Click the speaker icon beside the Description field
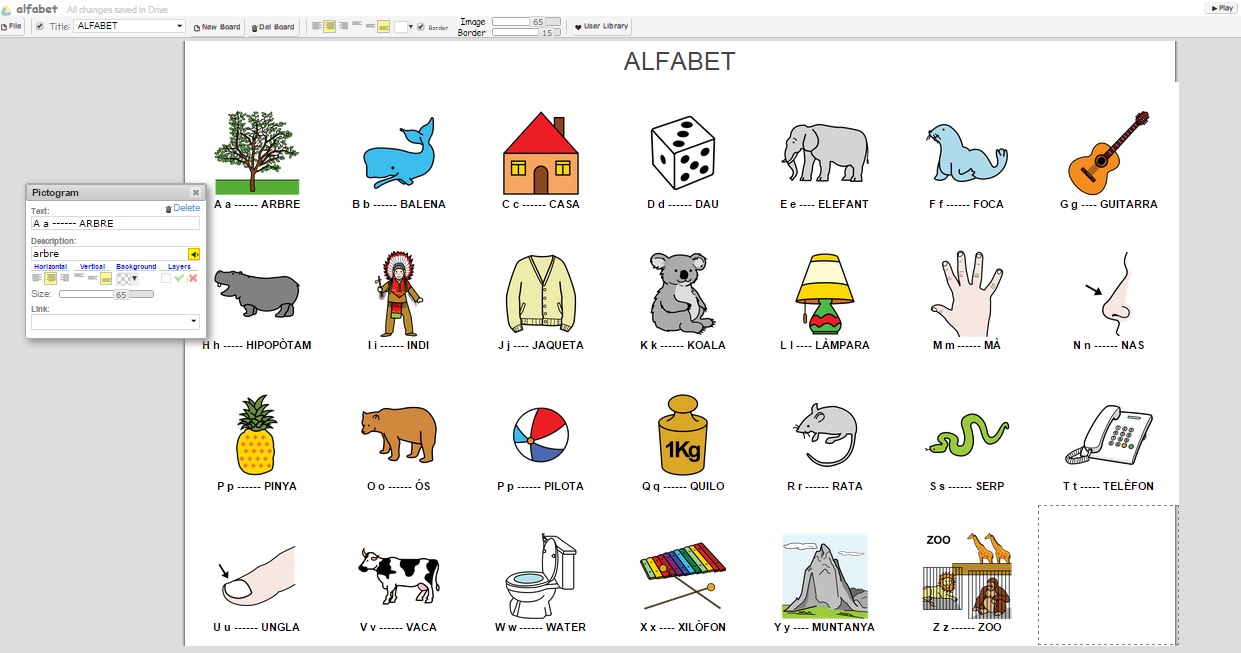This screenshot has height=653, width=1241. point(194,254)
